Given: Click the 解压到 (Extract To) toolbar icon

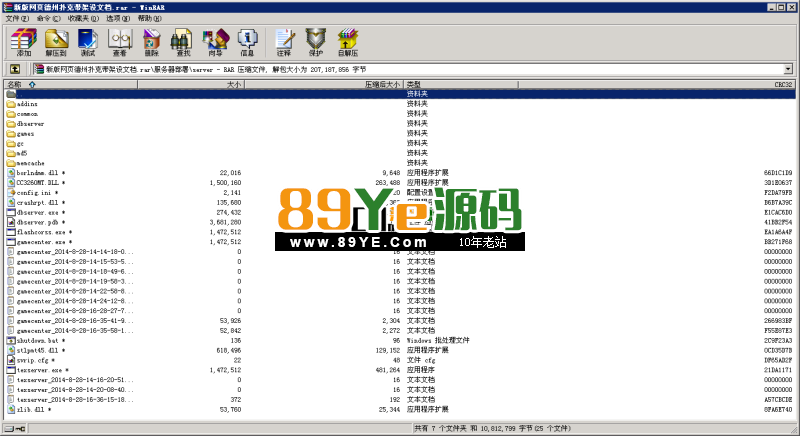Looking at the screenshot, I should point(56,42).
